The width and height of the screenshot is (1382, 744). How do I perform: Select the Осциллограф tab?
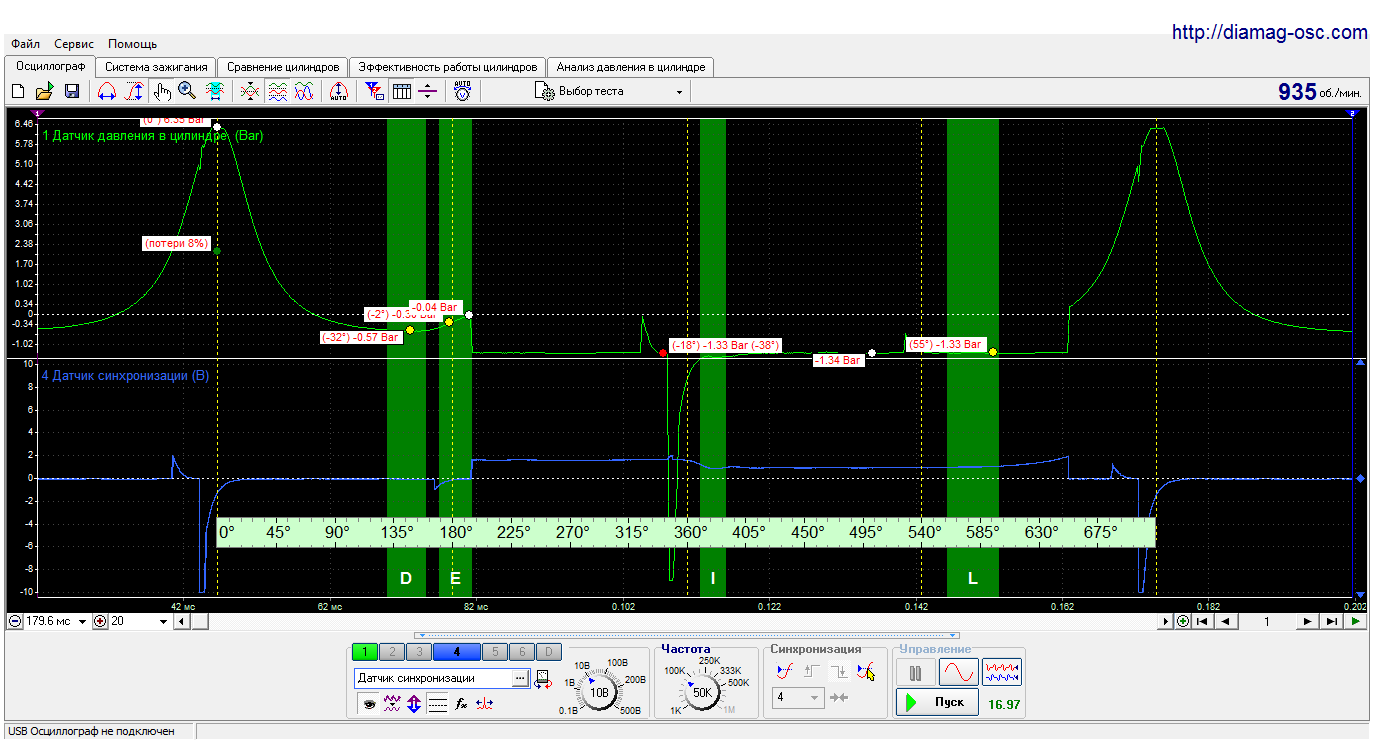click(49, 66)
